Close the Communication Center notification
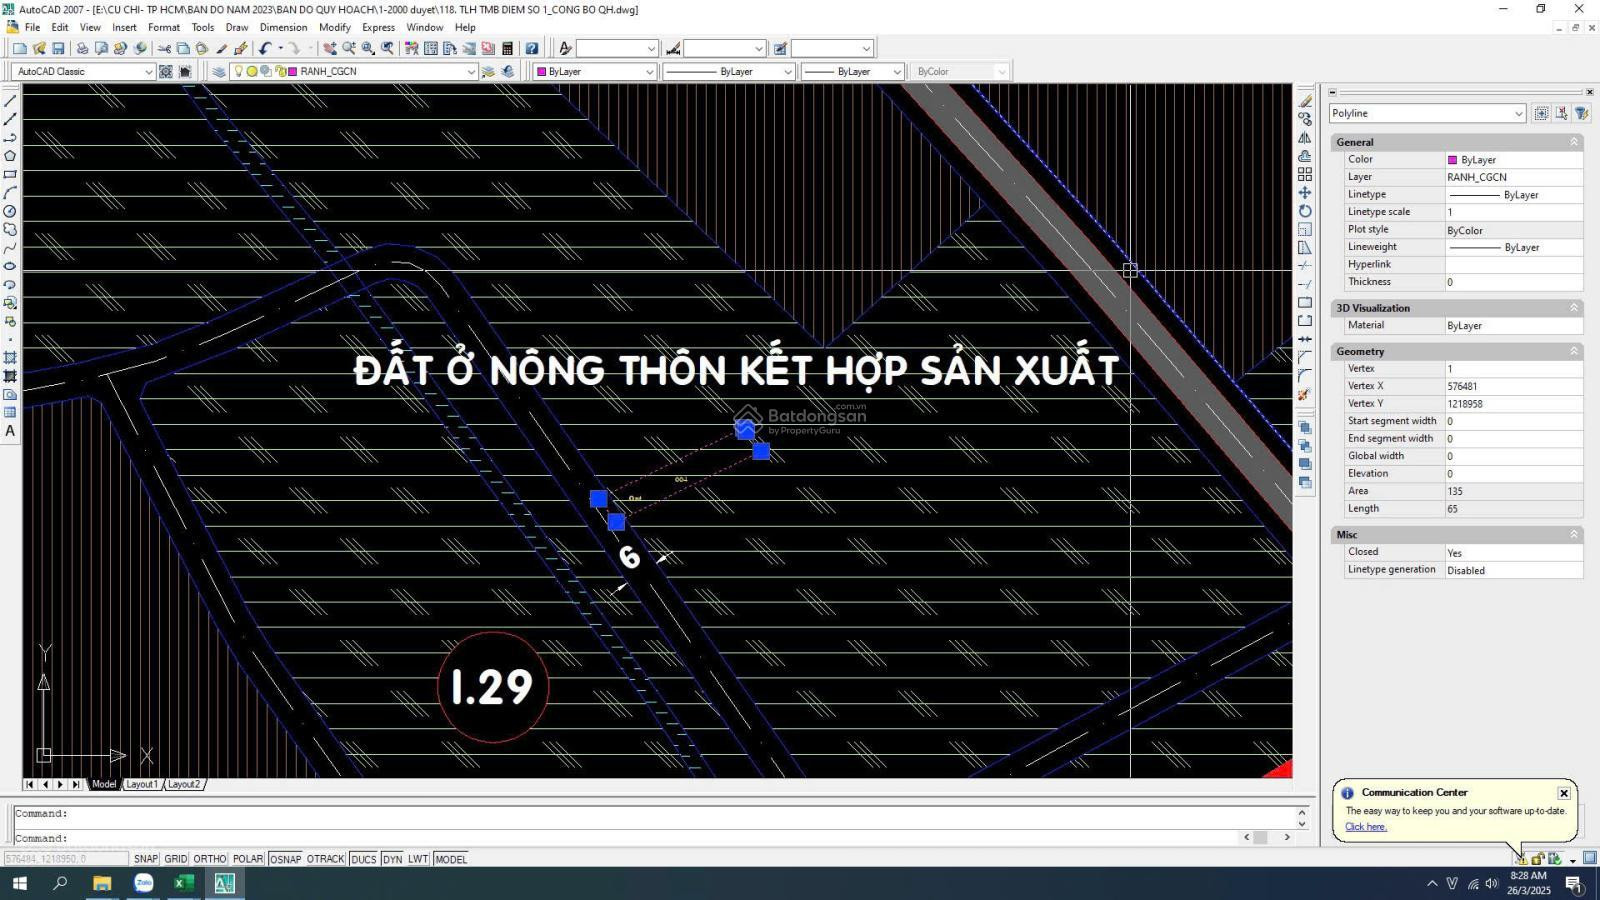 (x=1564, y=793)
